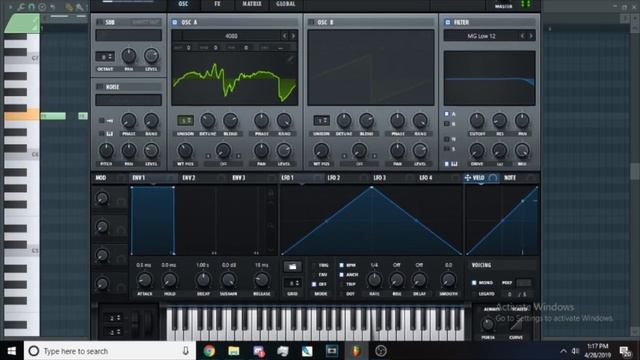Change the SUB octave stepper
The width and height of the screenshot is (640, 360).
click(105, 56)
